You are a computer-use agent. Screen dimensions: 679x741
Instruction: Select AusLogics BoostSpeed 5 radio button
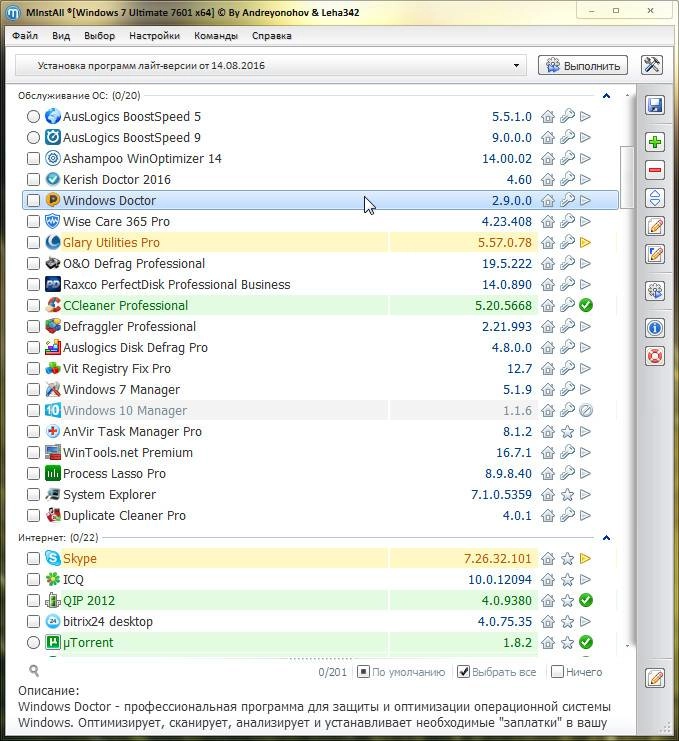point(33,116)
